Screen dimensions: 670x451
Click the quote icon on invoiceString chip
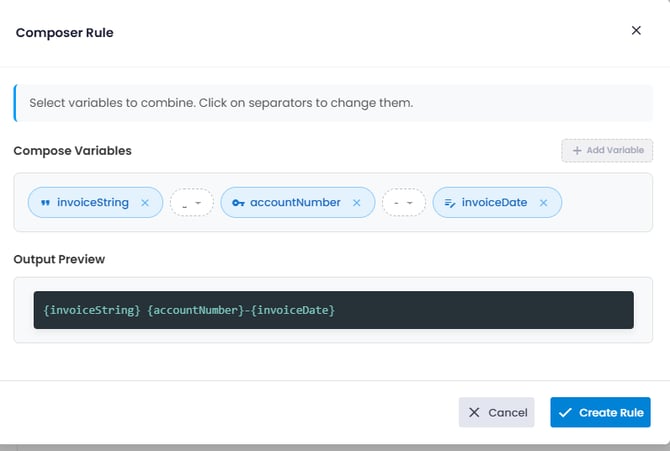[45, 203]
